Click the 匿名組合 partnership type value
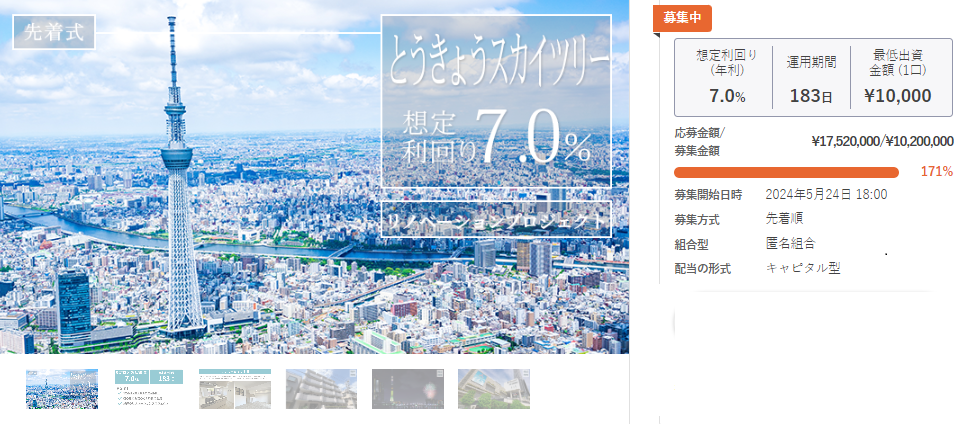The height and width of the screenshot is (424, 965). pos(791,243)
